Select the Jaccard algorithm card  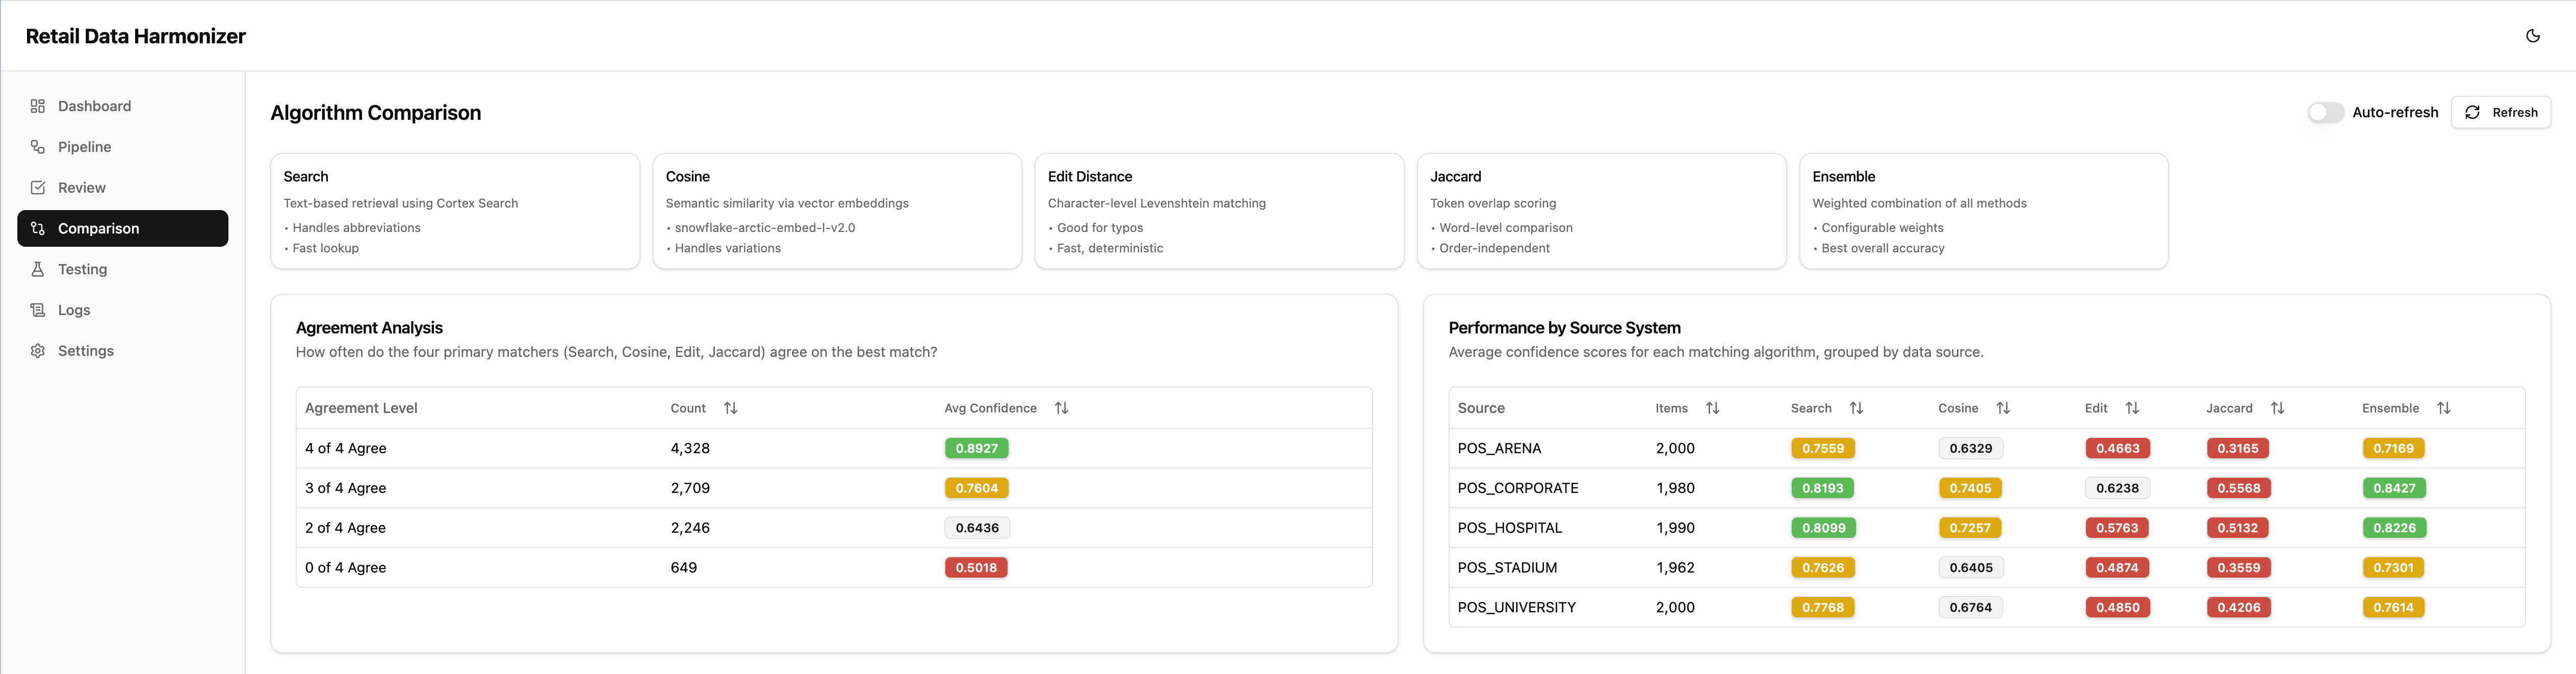tap(1601, 211)
